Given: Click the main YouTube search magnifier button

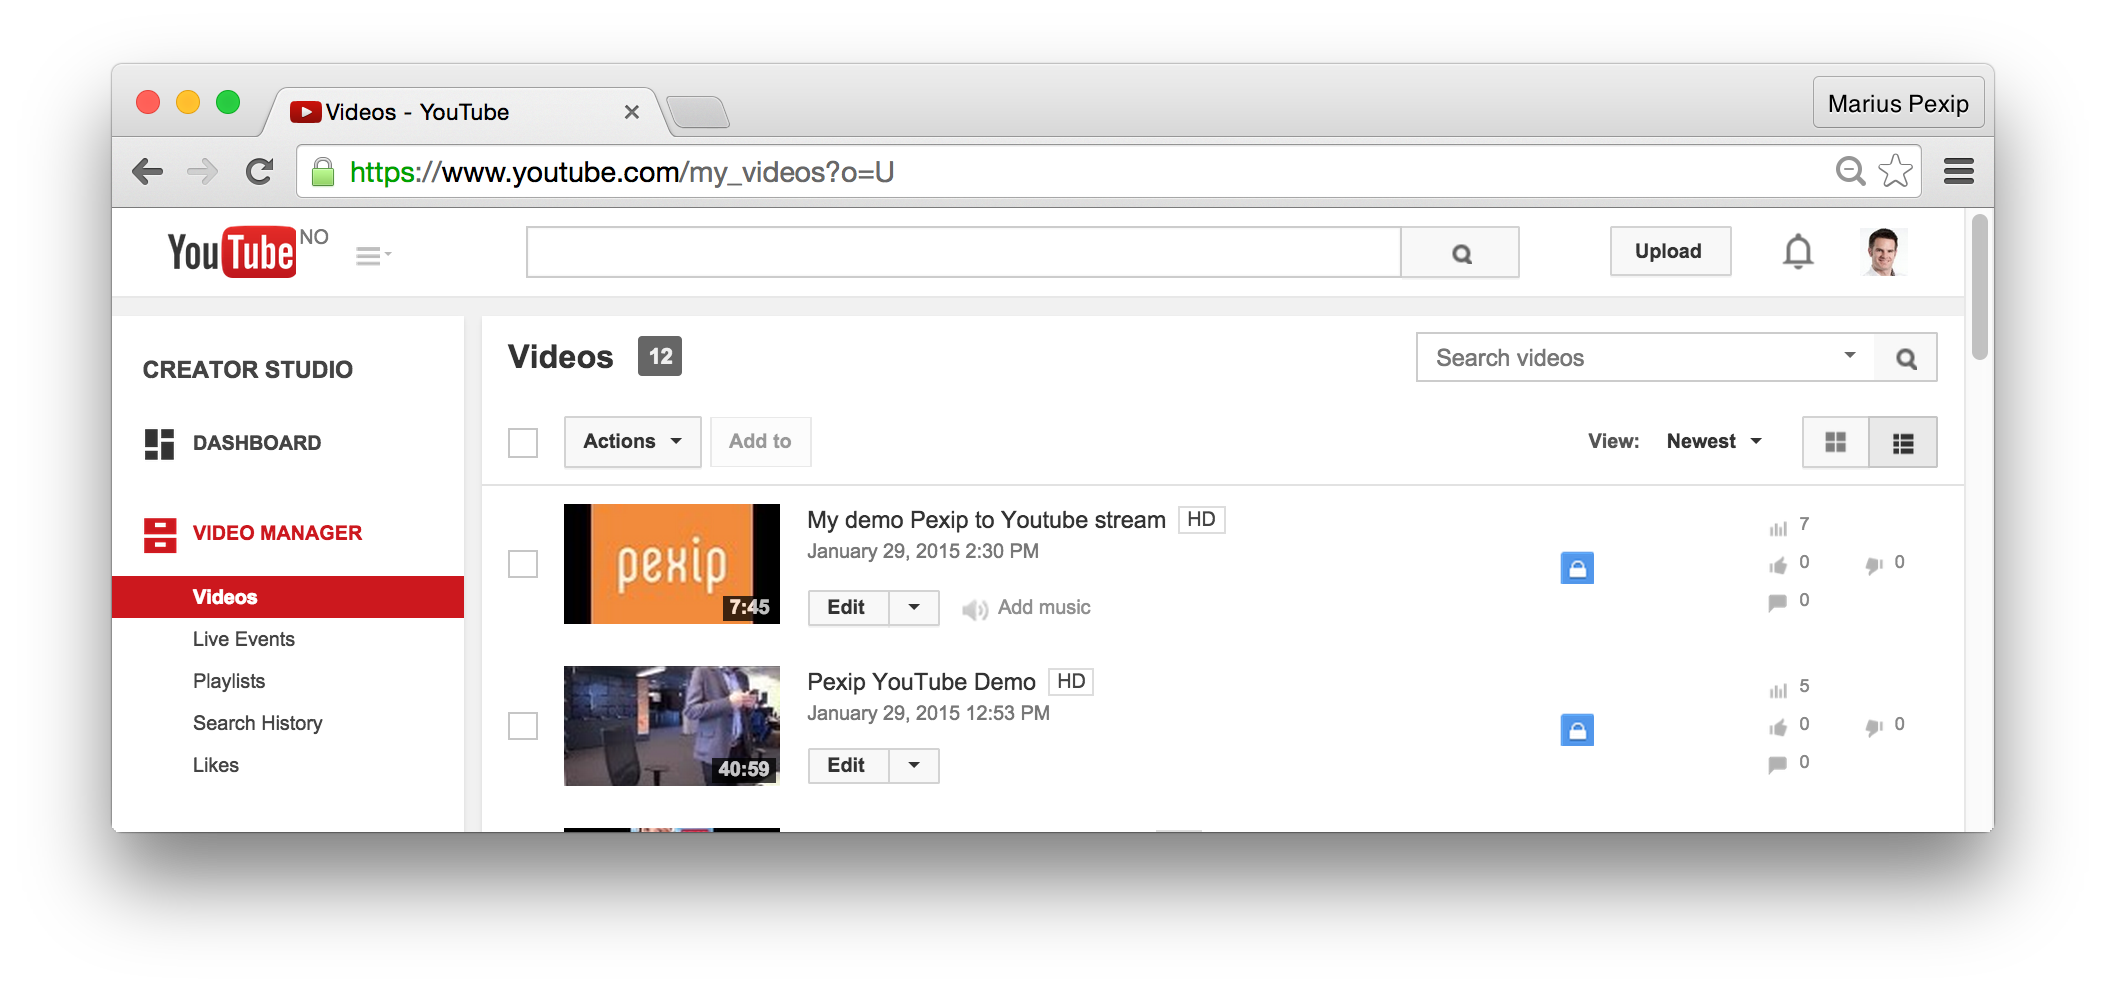Looking at the screenshot, I should pyautogui.click(x=1460, y=253).
